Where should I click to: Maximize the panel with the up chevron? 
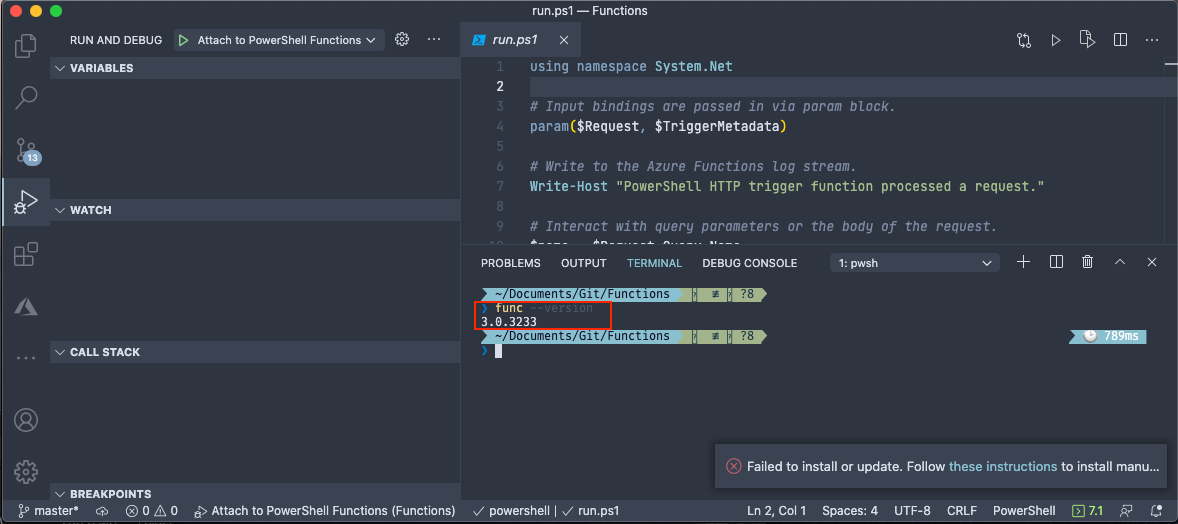click(1119, 262)
